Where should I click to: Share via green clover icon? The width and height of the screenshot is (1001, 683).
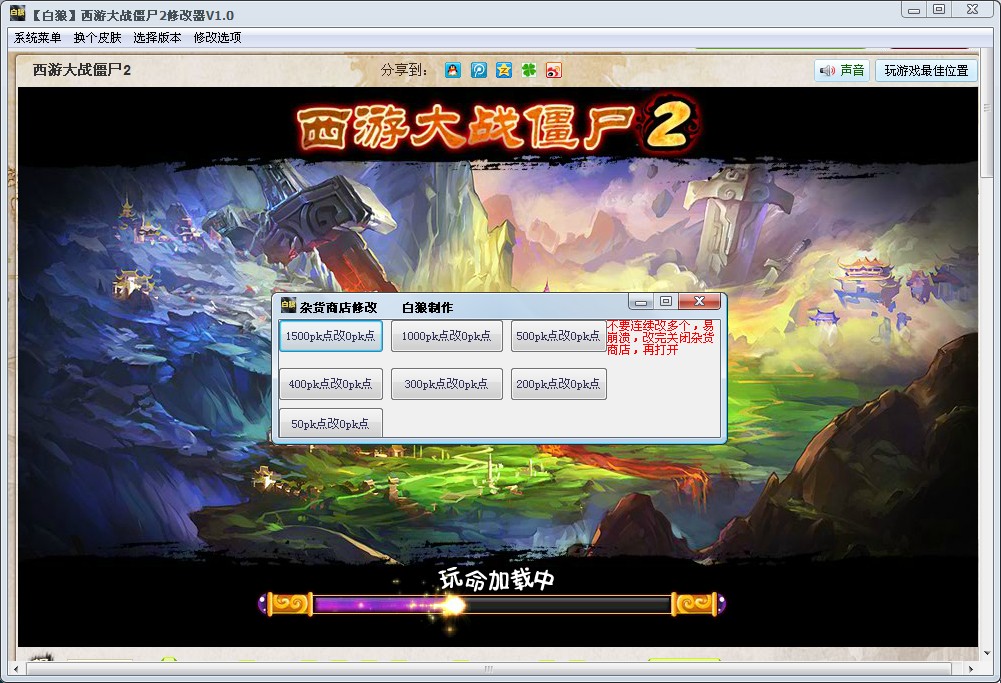[529, 70]
